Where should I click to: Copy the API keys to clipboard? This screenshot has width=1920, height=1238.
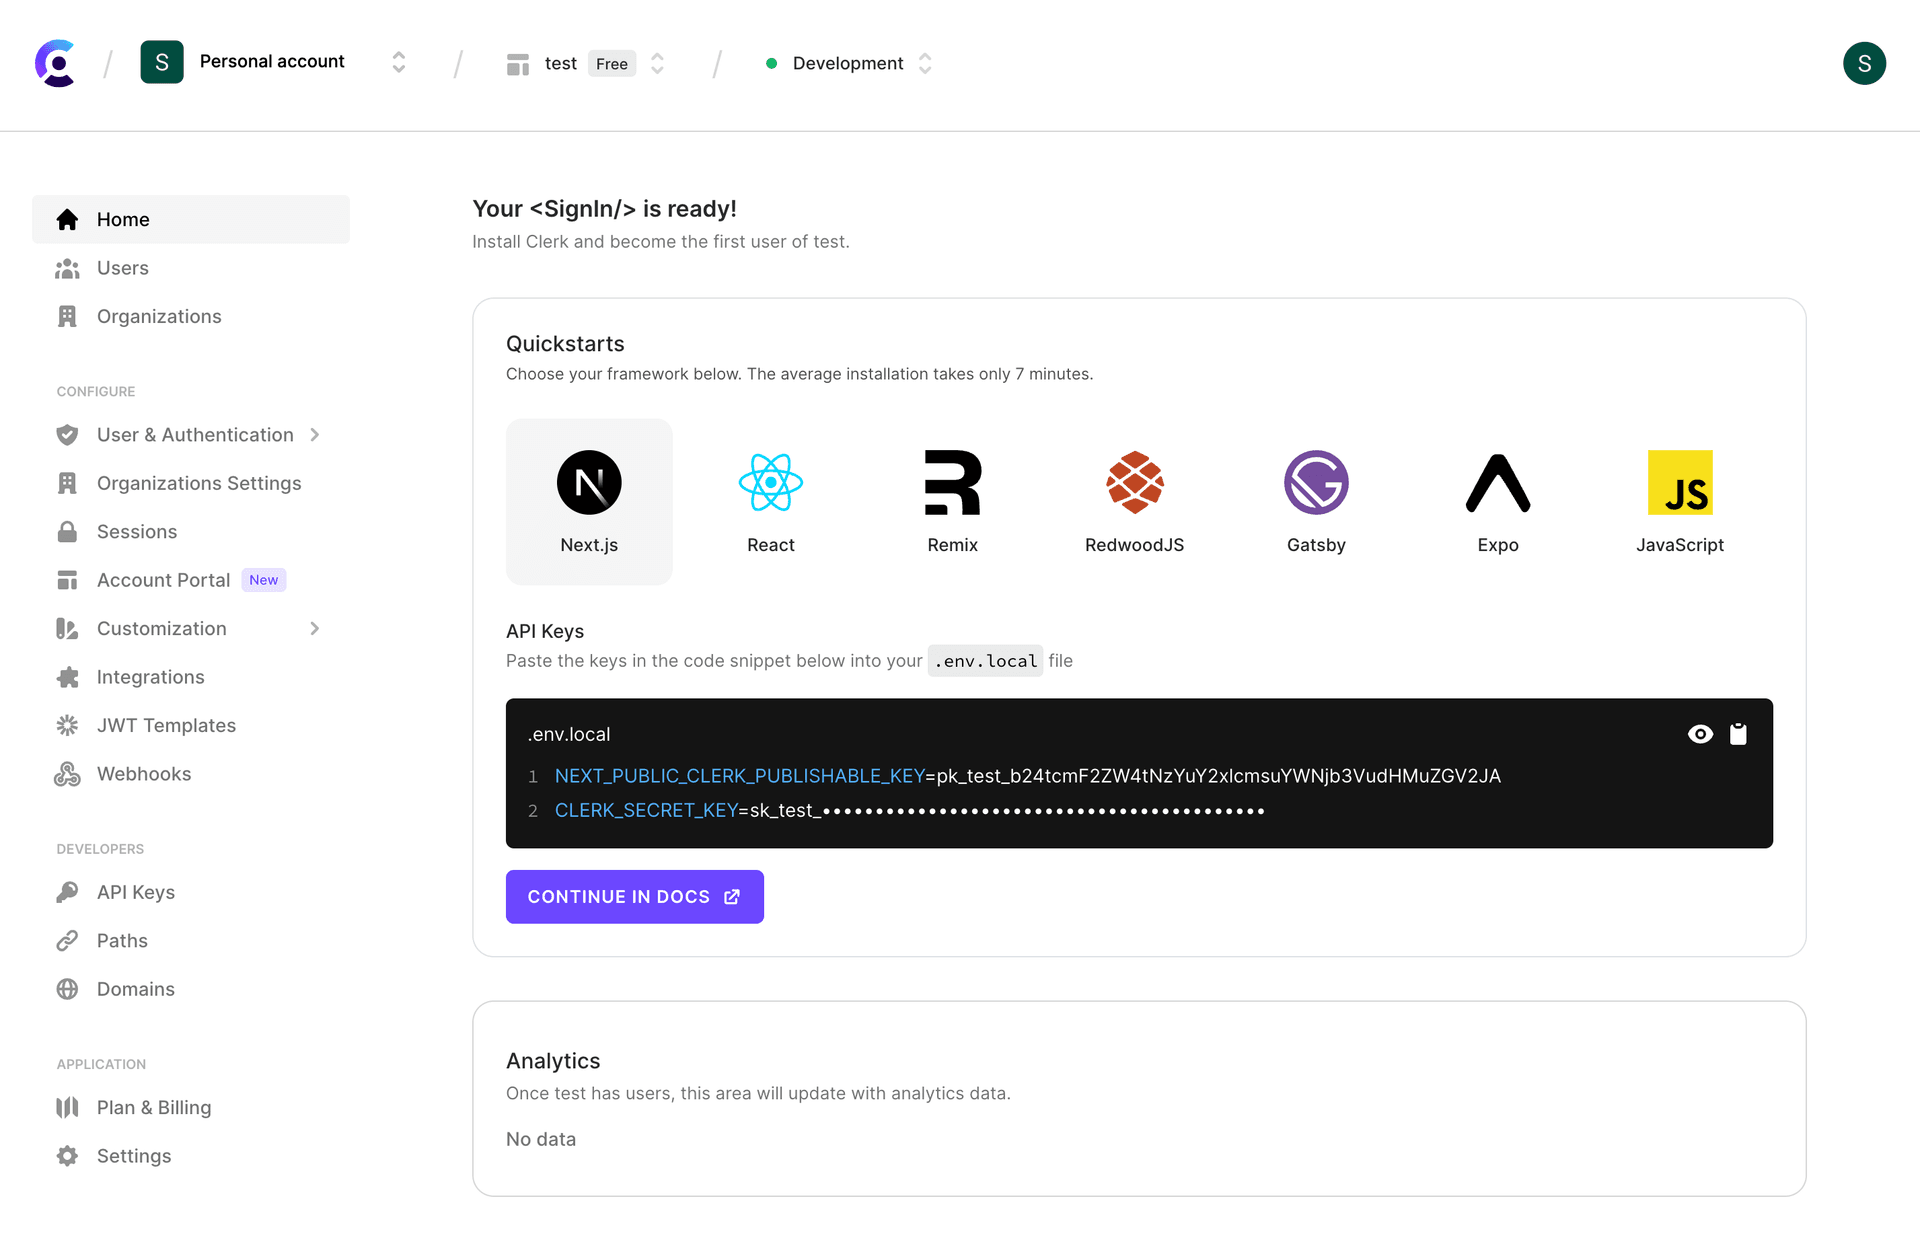(1739, 733)
